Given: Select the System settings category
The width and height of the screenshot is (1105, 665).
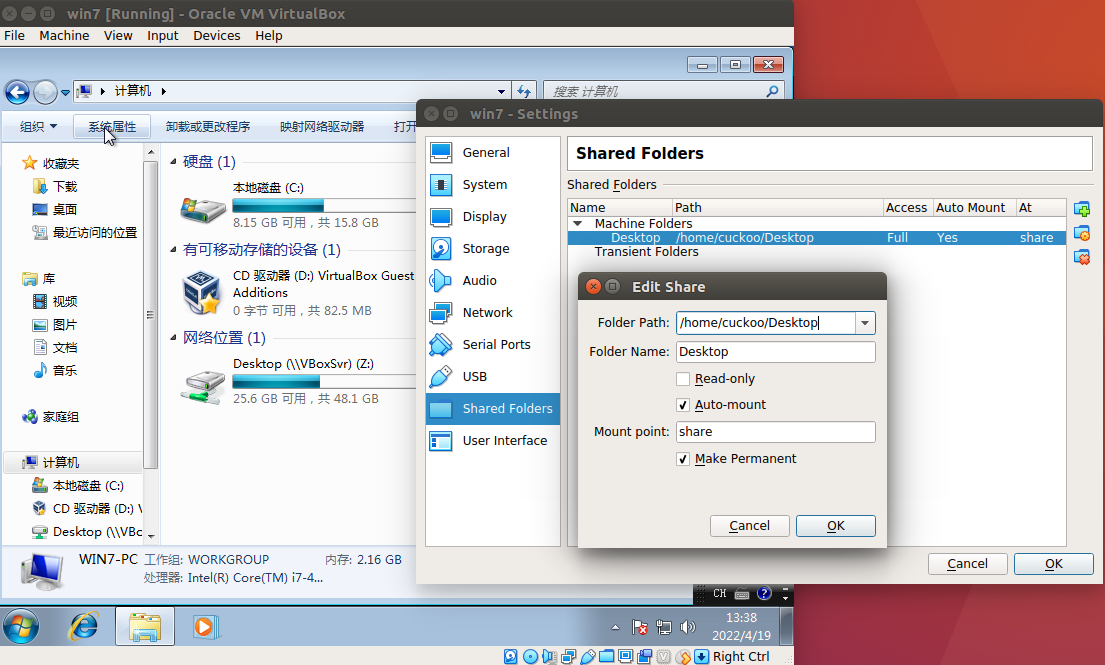Looking at the screenshot, I should [484, 185].
